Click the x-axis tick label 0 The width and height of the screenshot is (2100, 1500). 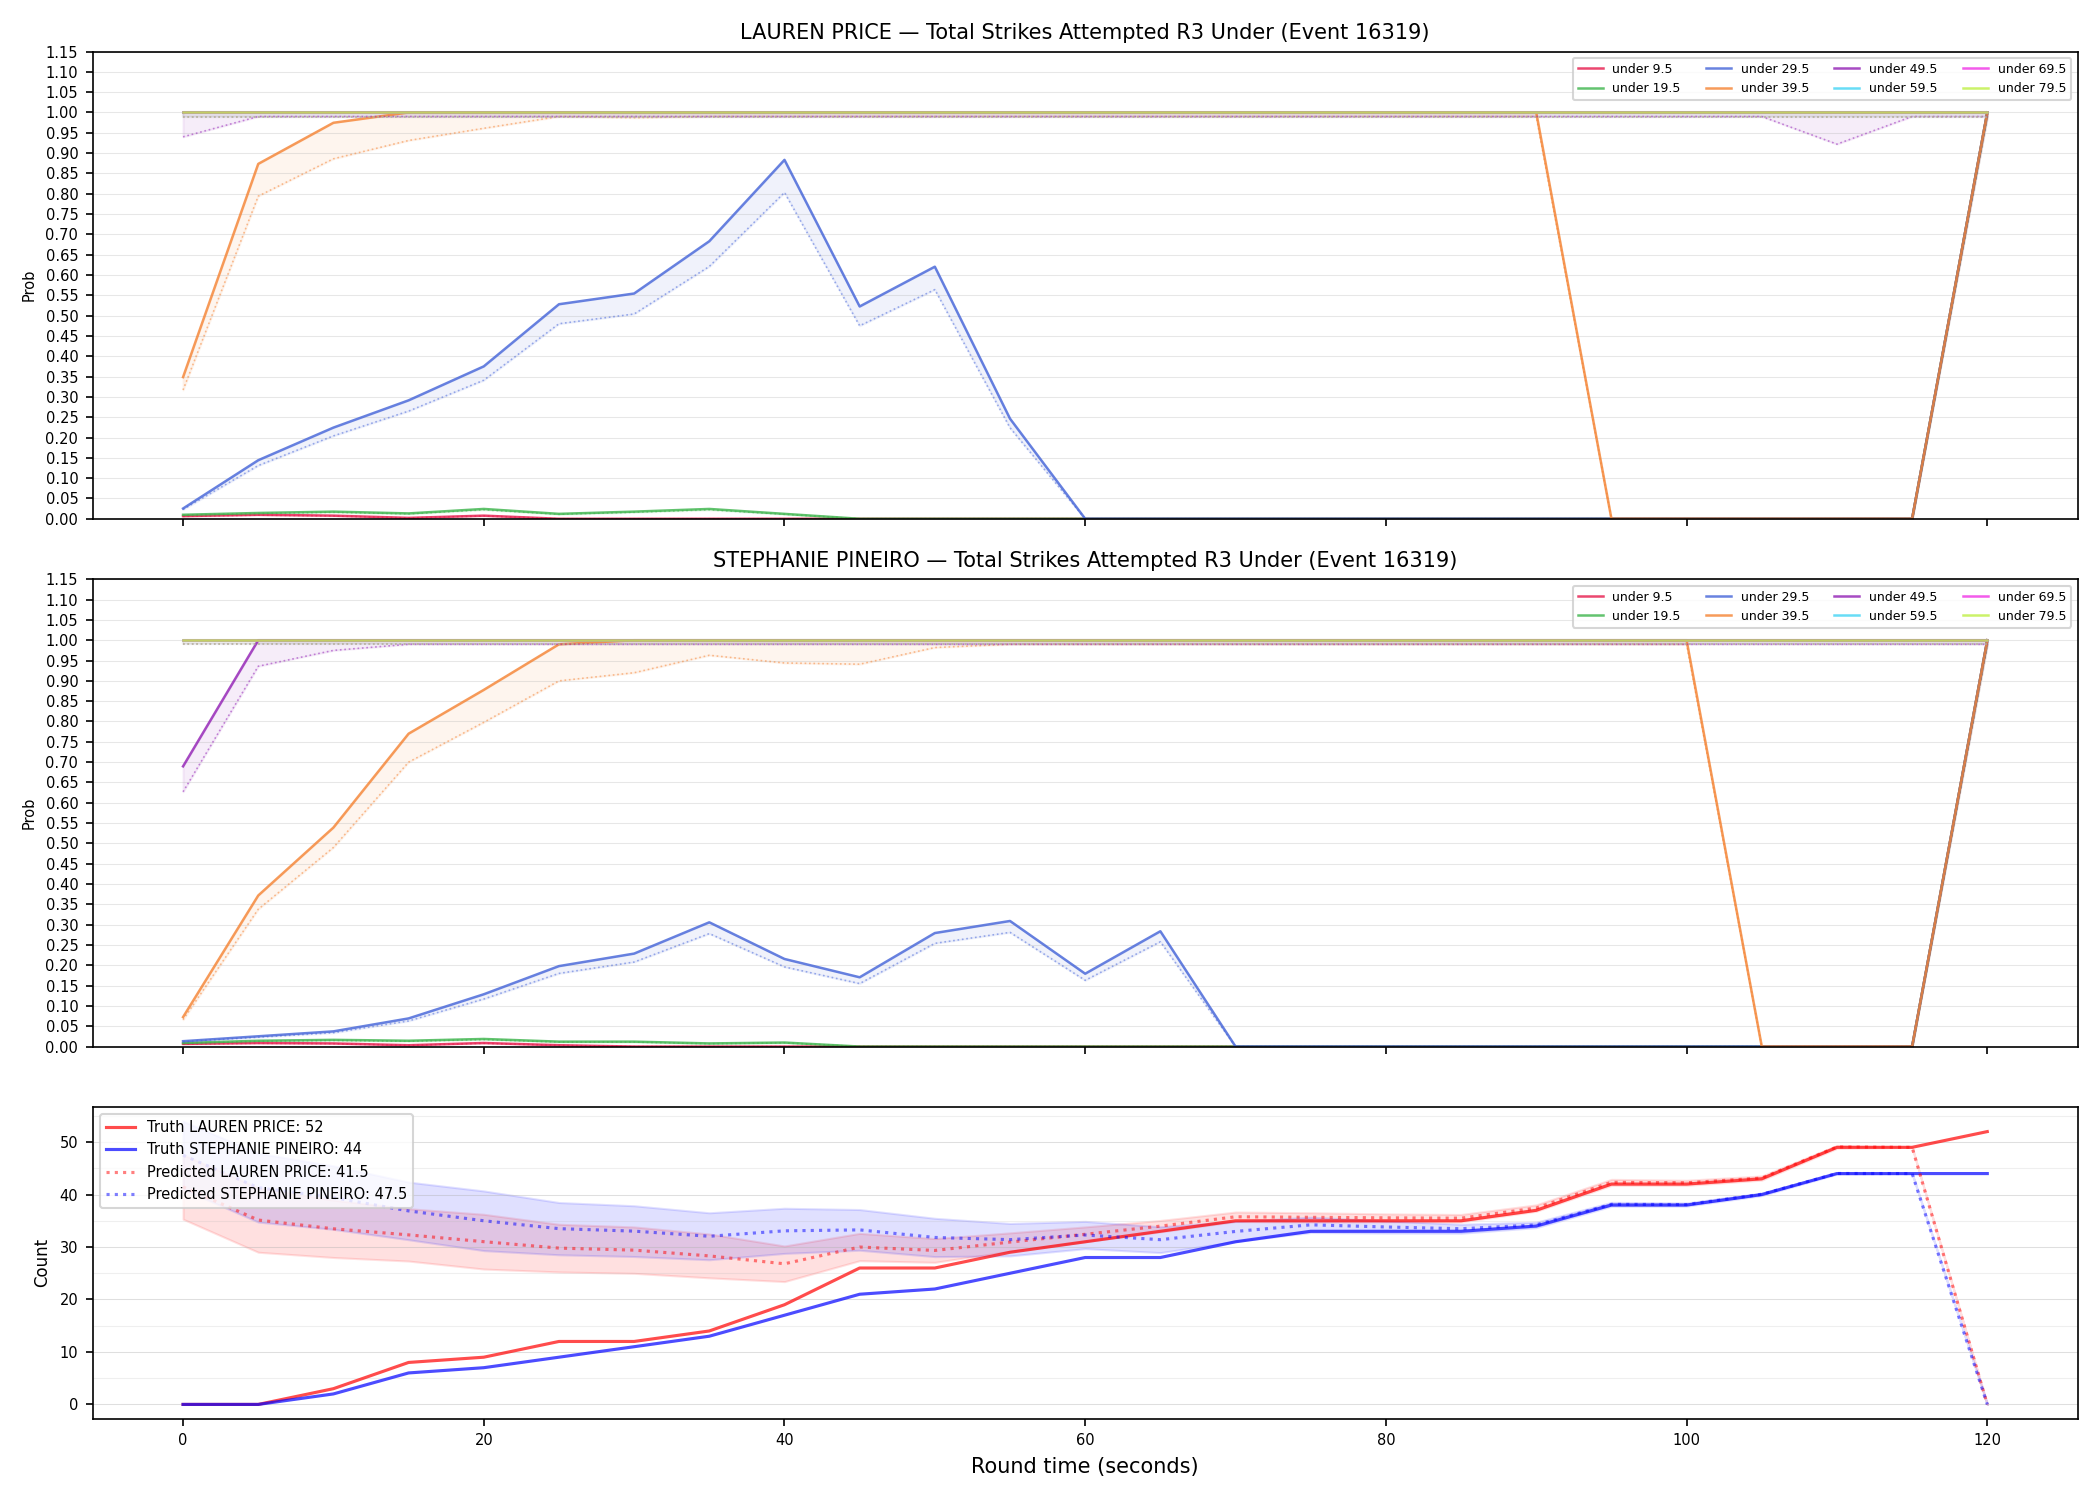pyautogui.click(x=182, y=1440)
